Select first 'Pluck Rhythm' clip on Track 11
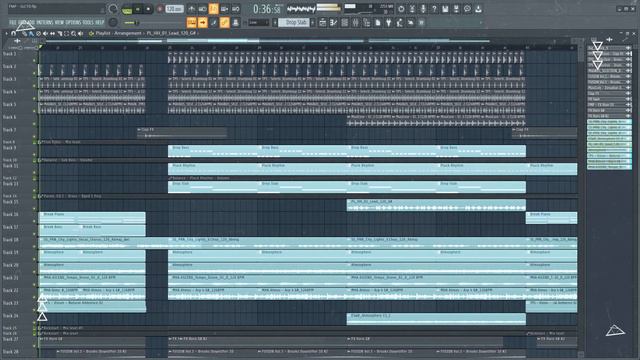Image resolution: width=640 pixels, height=360 pixels. point(212,169)
